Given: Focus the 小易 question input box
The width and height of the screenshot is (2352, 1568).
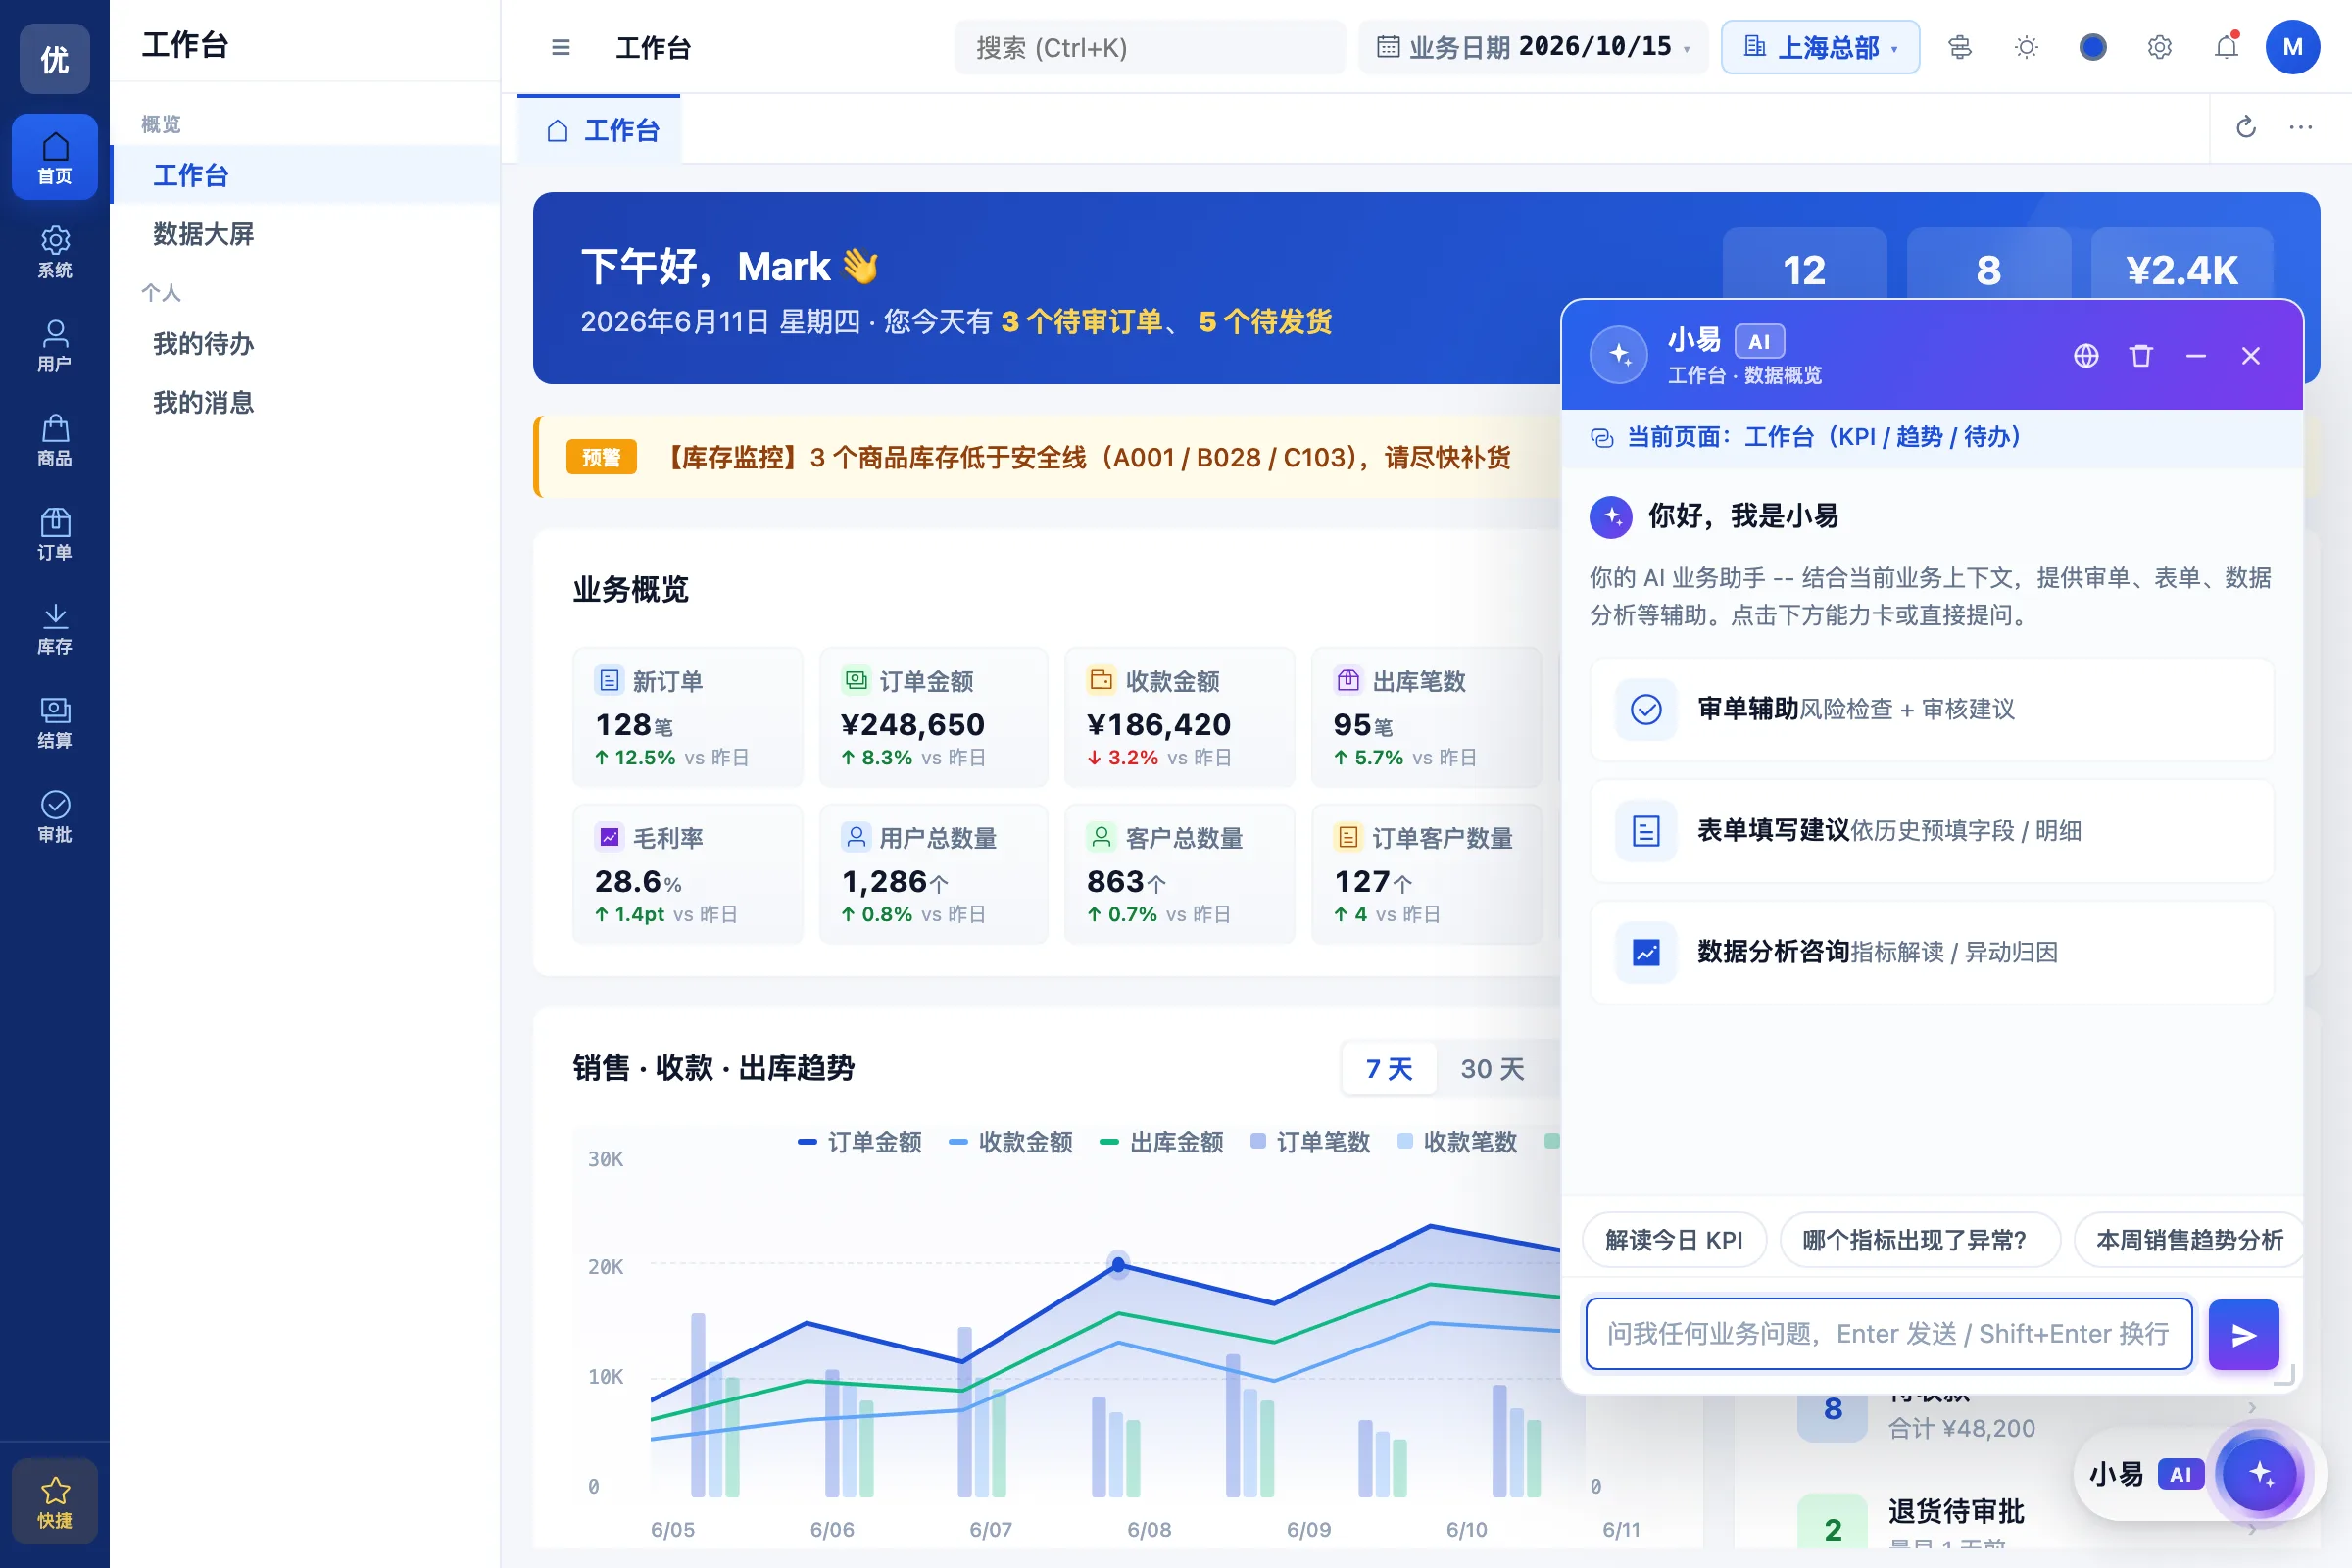Looking at the screenshot, I should (1889, 1334).
